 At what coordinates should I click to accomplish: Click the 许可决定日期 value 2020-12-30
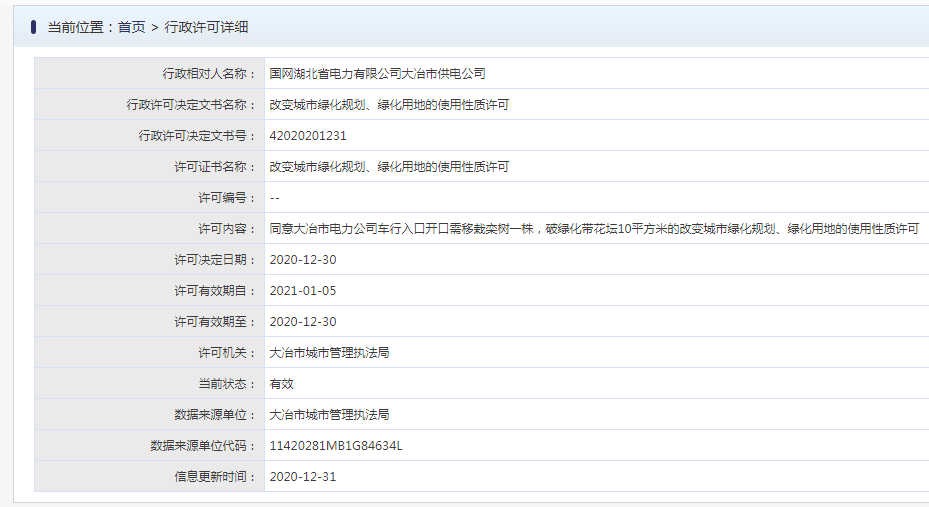(x=303, y=260)
